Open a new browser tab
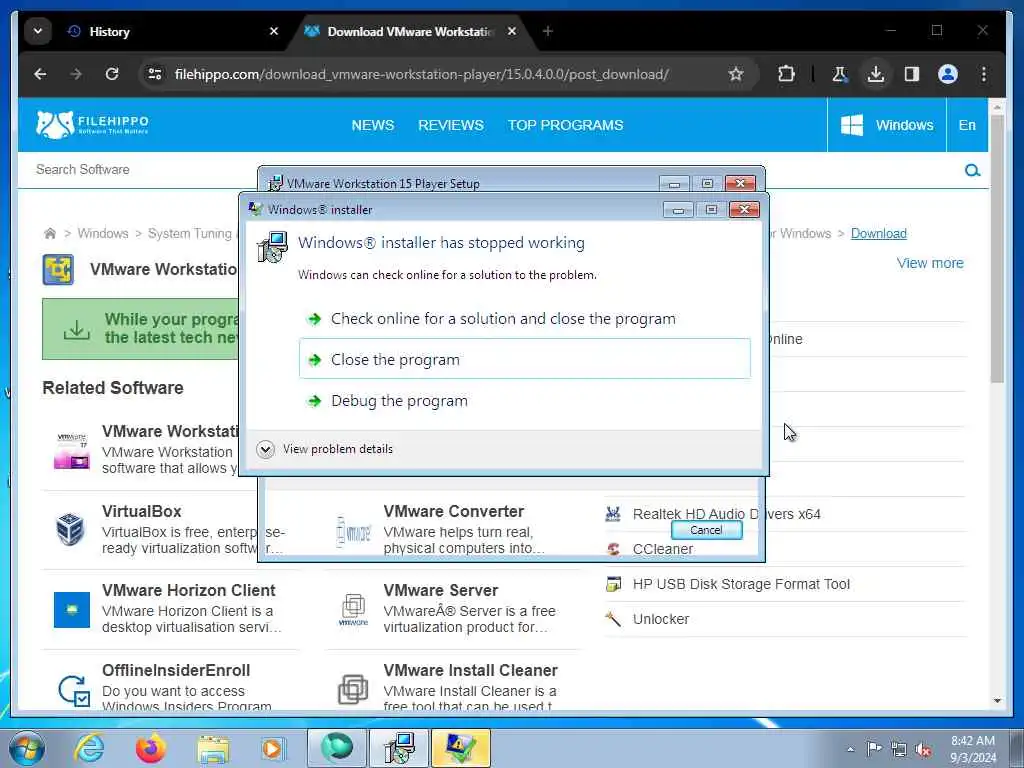Image resolution: width=1024 pixels, height=768 pixels. pyautogui.click(x=547, y=31)
